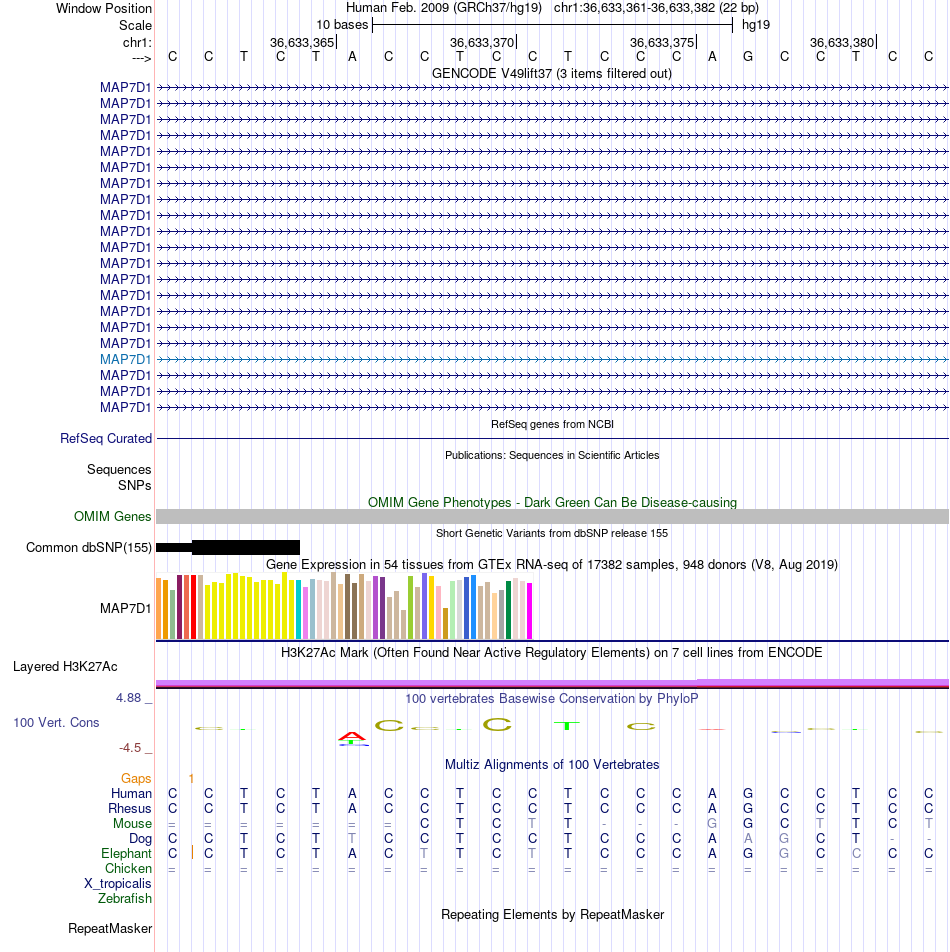Click the Elephant alignment row label

tap(126, 854)
